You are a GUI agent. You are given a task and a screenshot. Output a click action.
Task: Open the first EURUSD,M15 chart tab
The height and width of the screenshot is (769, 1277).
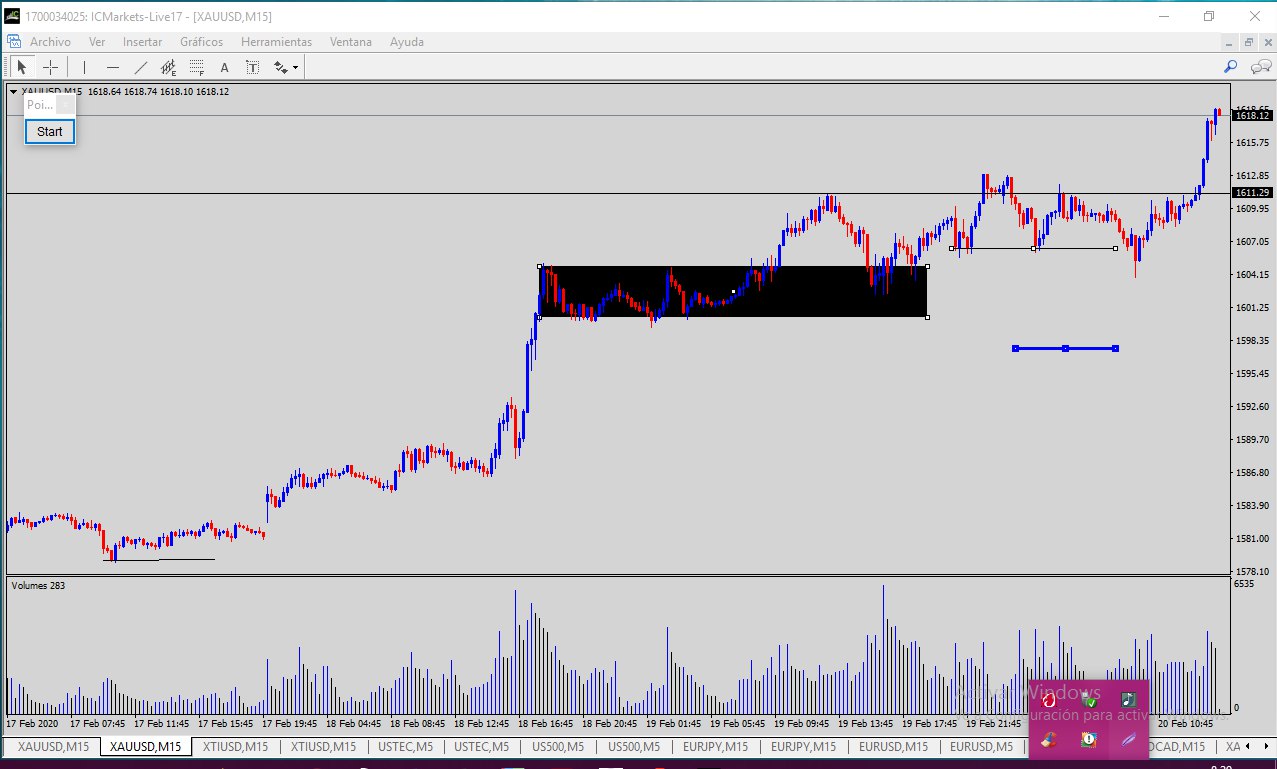(893, 746)
